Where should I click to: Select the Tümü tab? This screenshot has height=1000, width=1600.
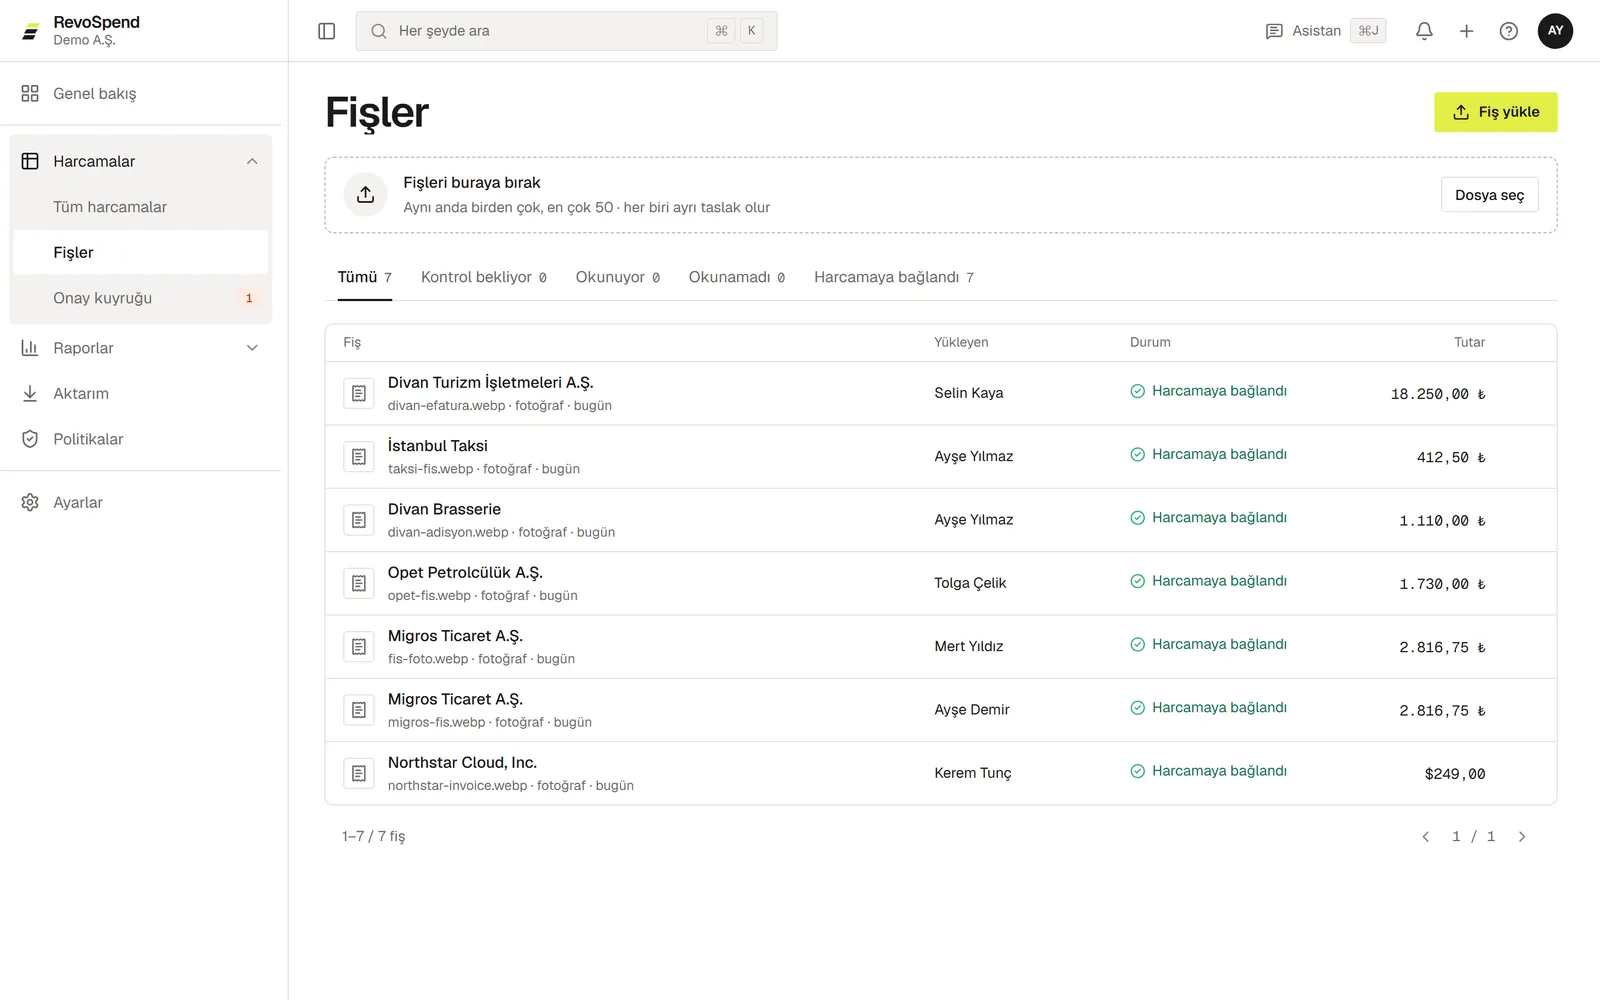(365, 278)
